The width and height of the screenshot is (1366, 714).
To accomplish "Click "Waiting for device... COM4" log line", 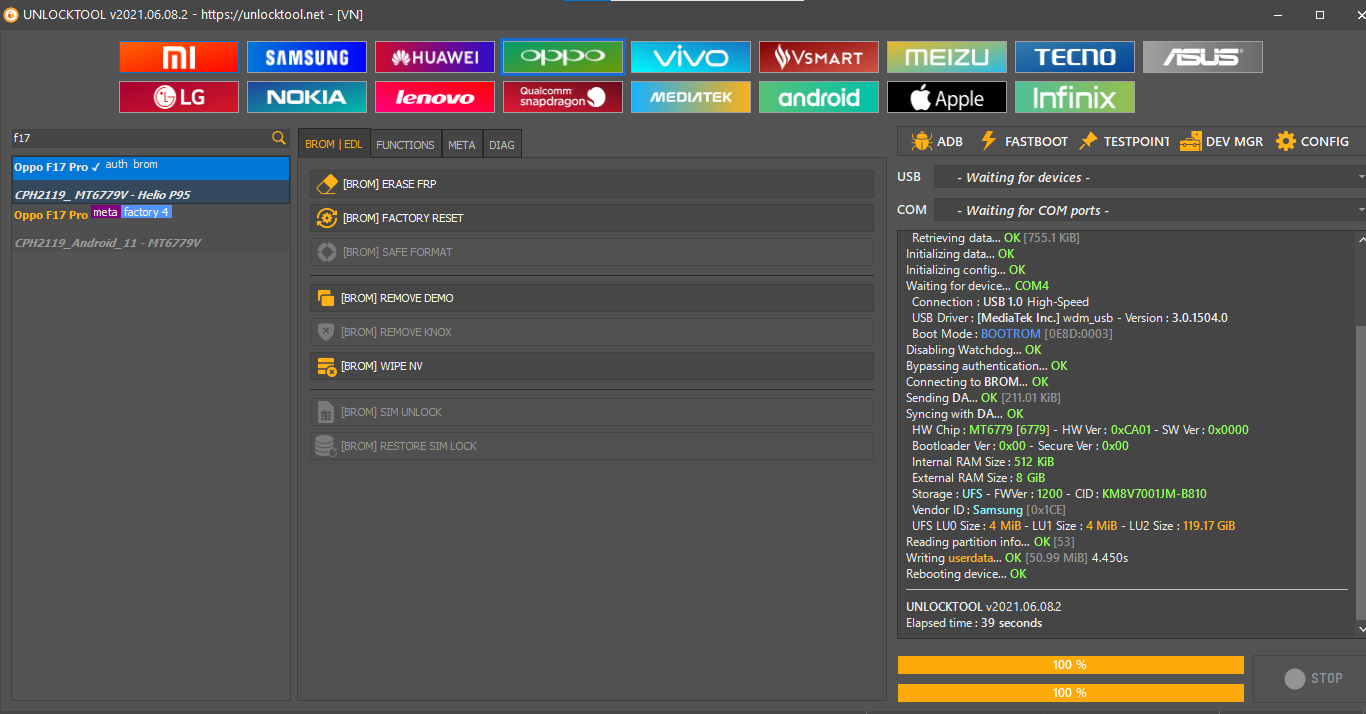I will (977, 286).
